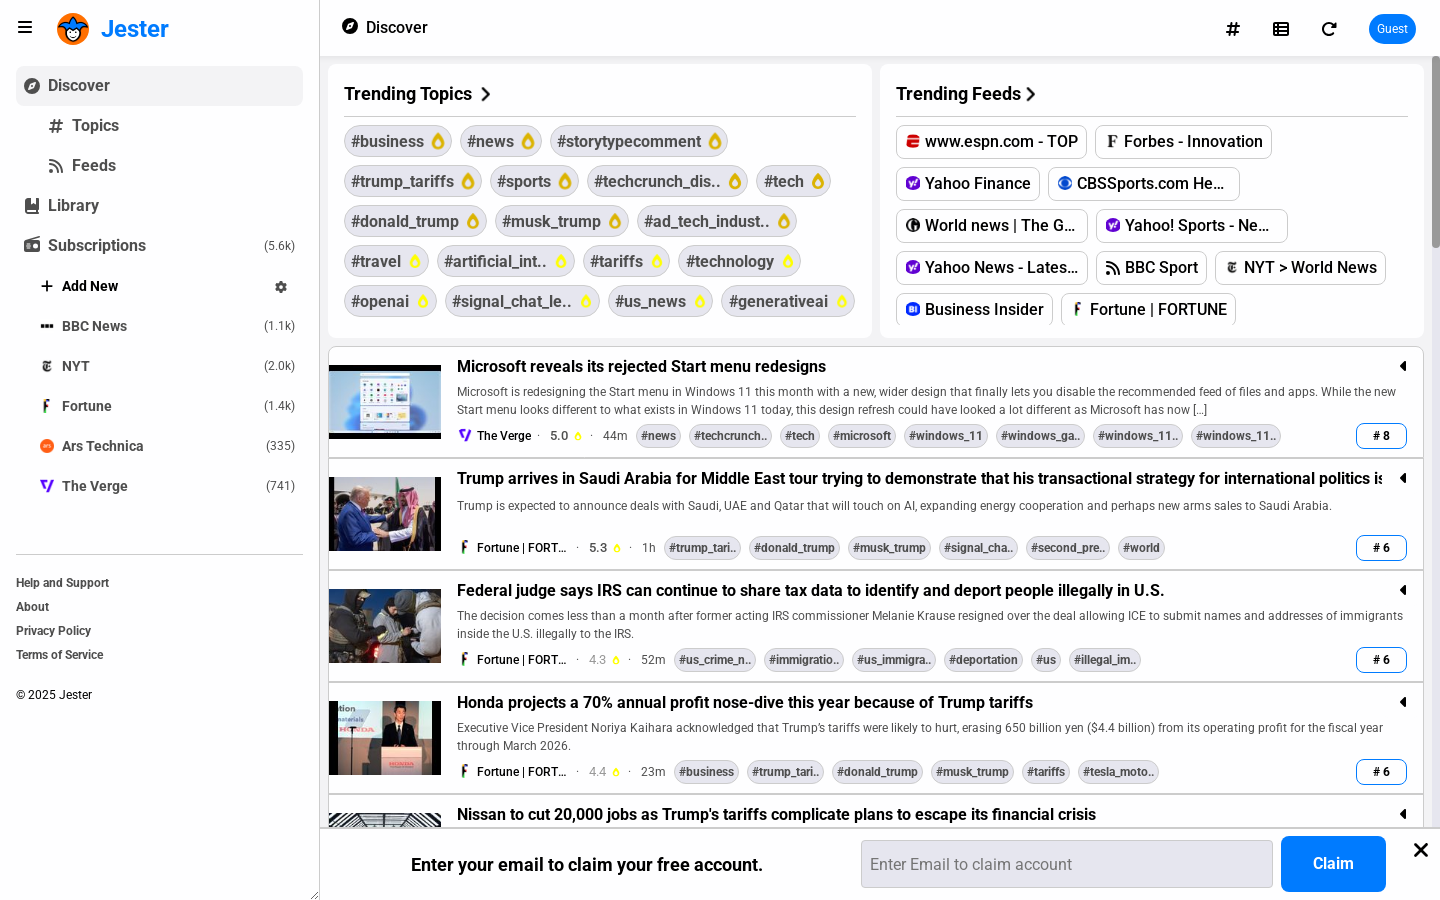Open the topics hash icon in header
The width and height of the screenshot is (1440, 900).
coord(1233,29)
